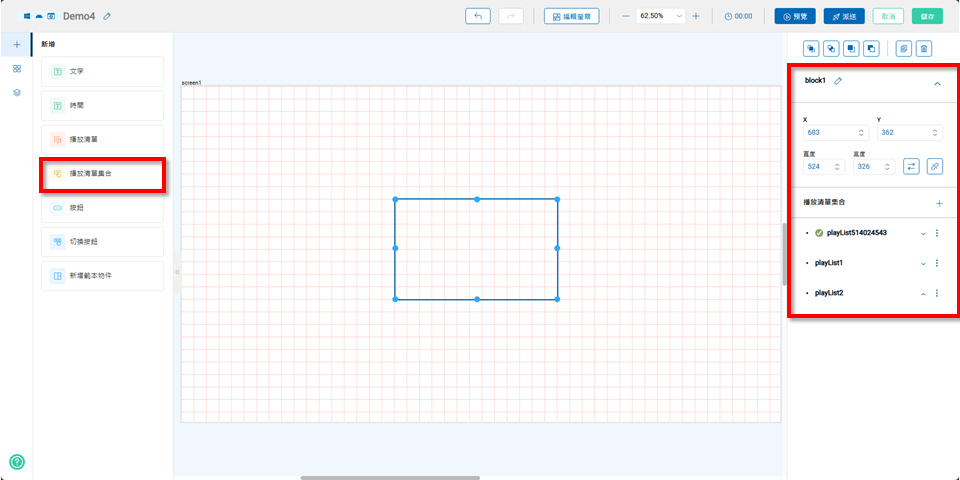
Task: Open more options for playList514024543
Action: [x=937, y=233]
